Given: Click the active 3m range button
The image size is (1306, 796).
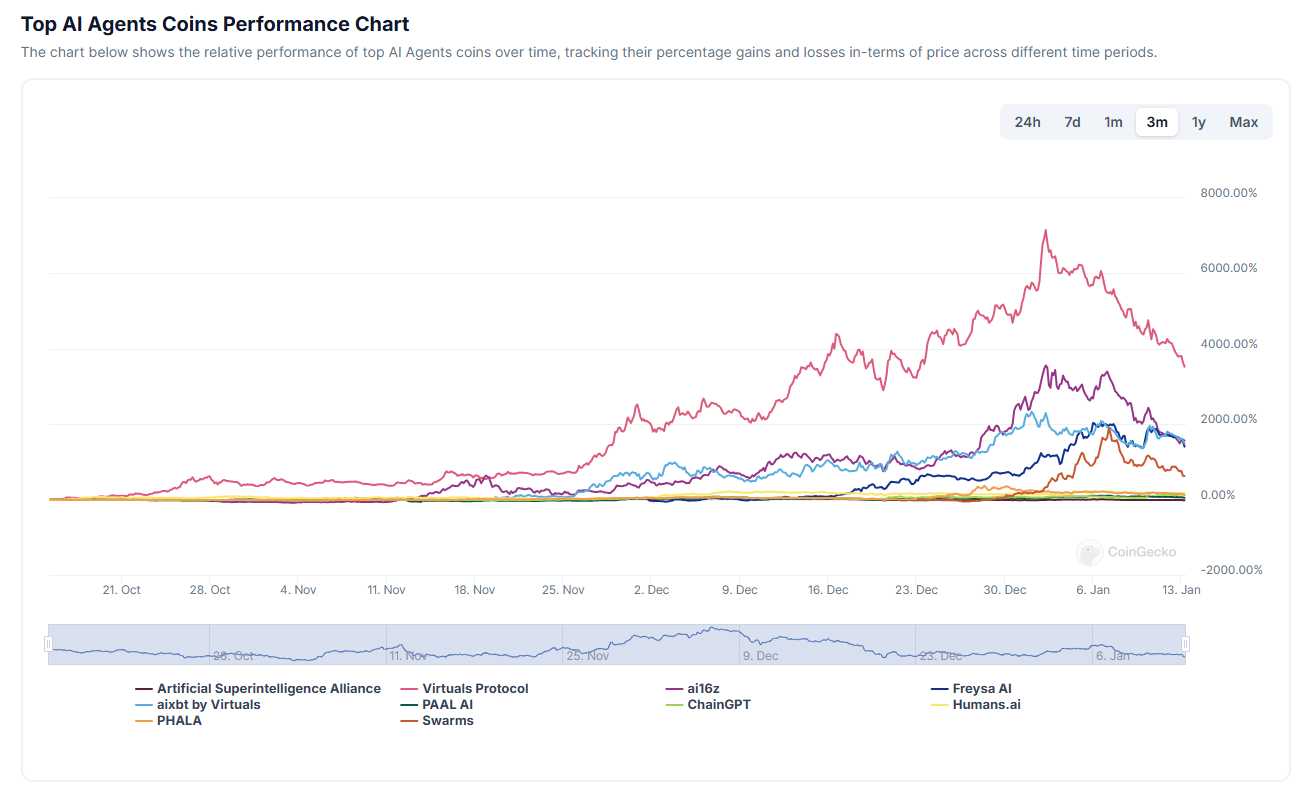Looking at the screenshot, I should click(x=1156, y=121).
